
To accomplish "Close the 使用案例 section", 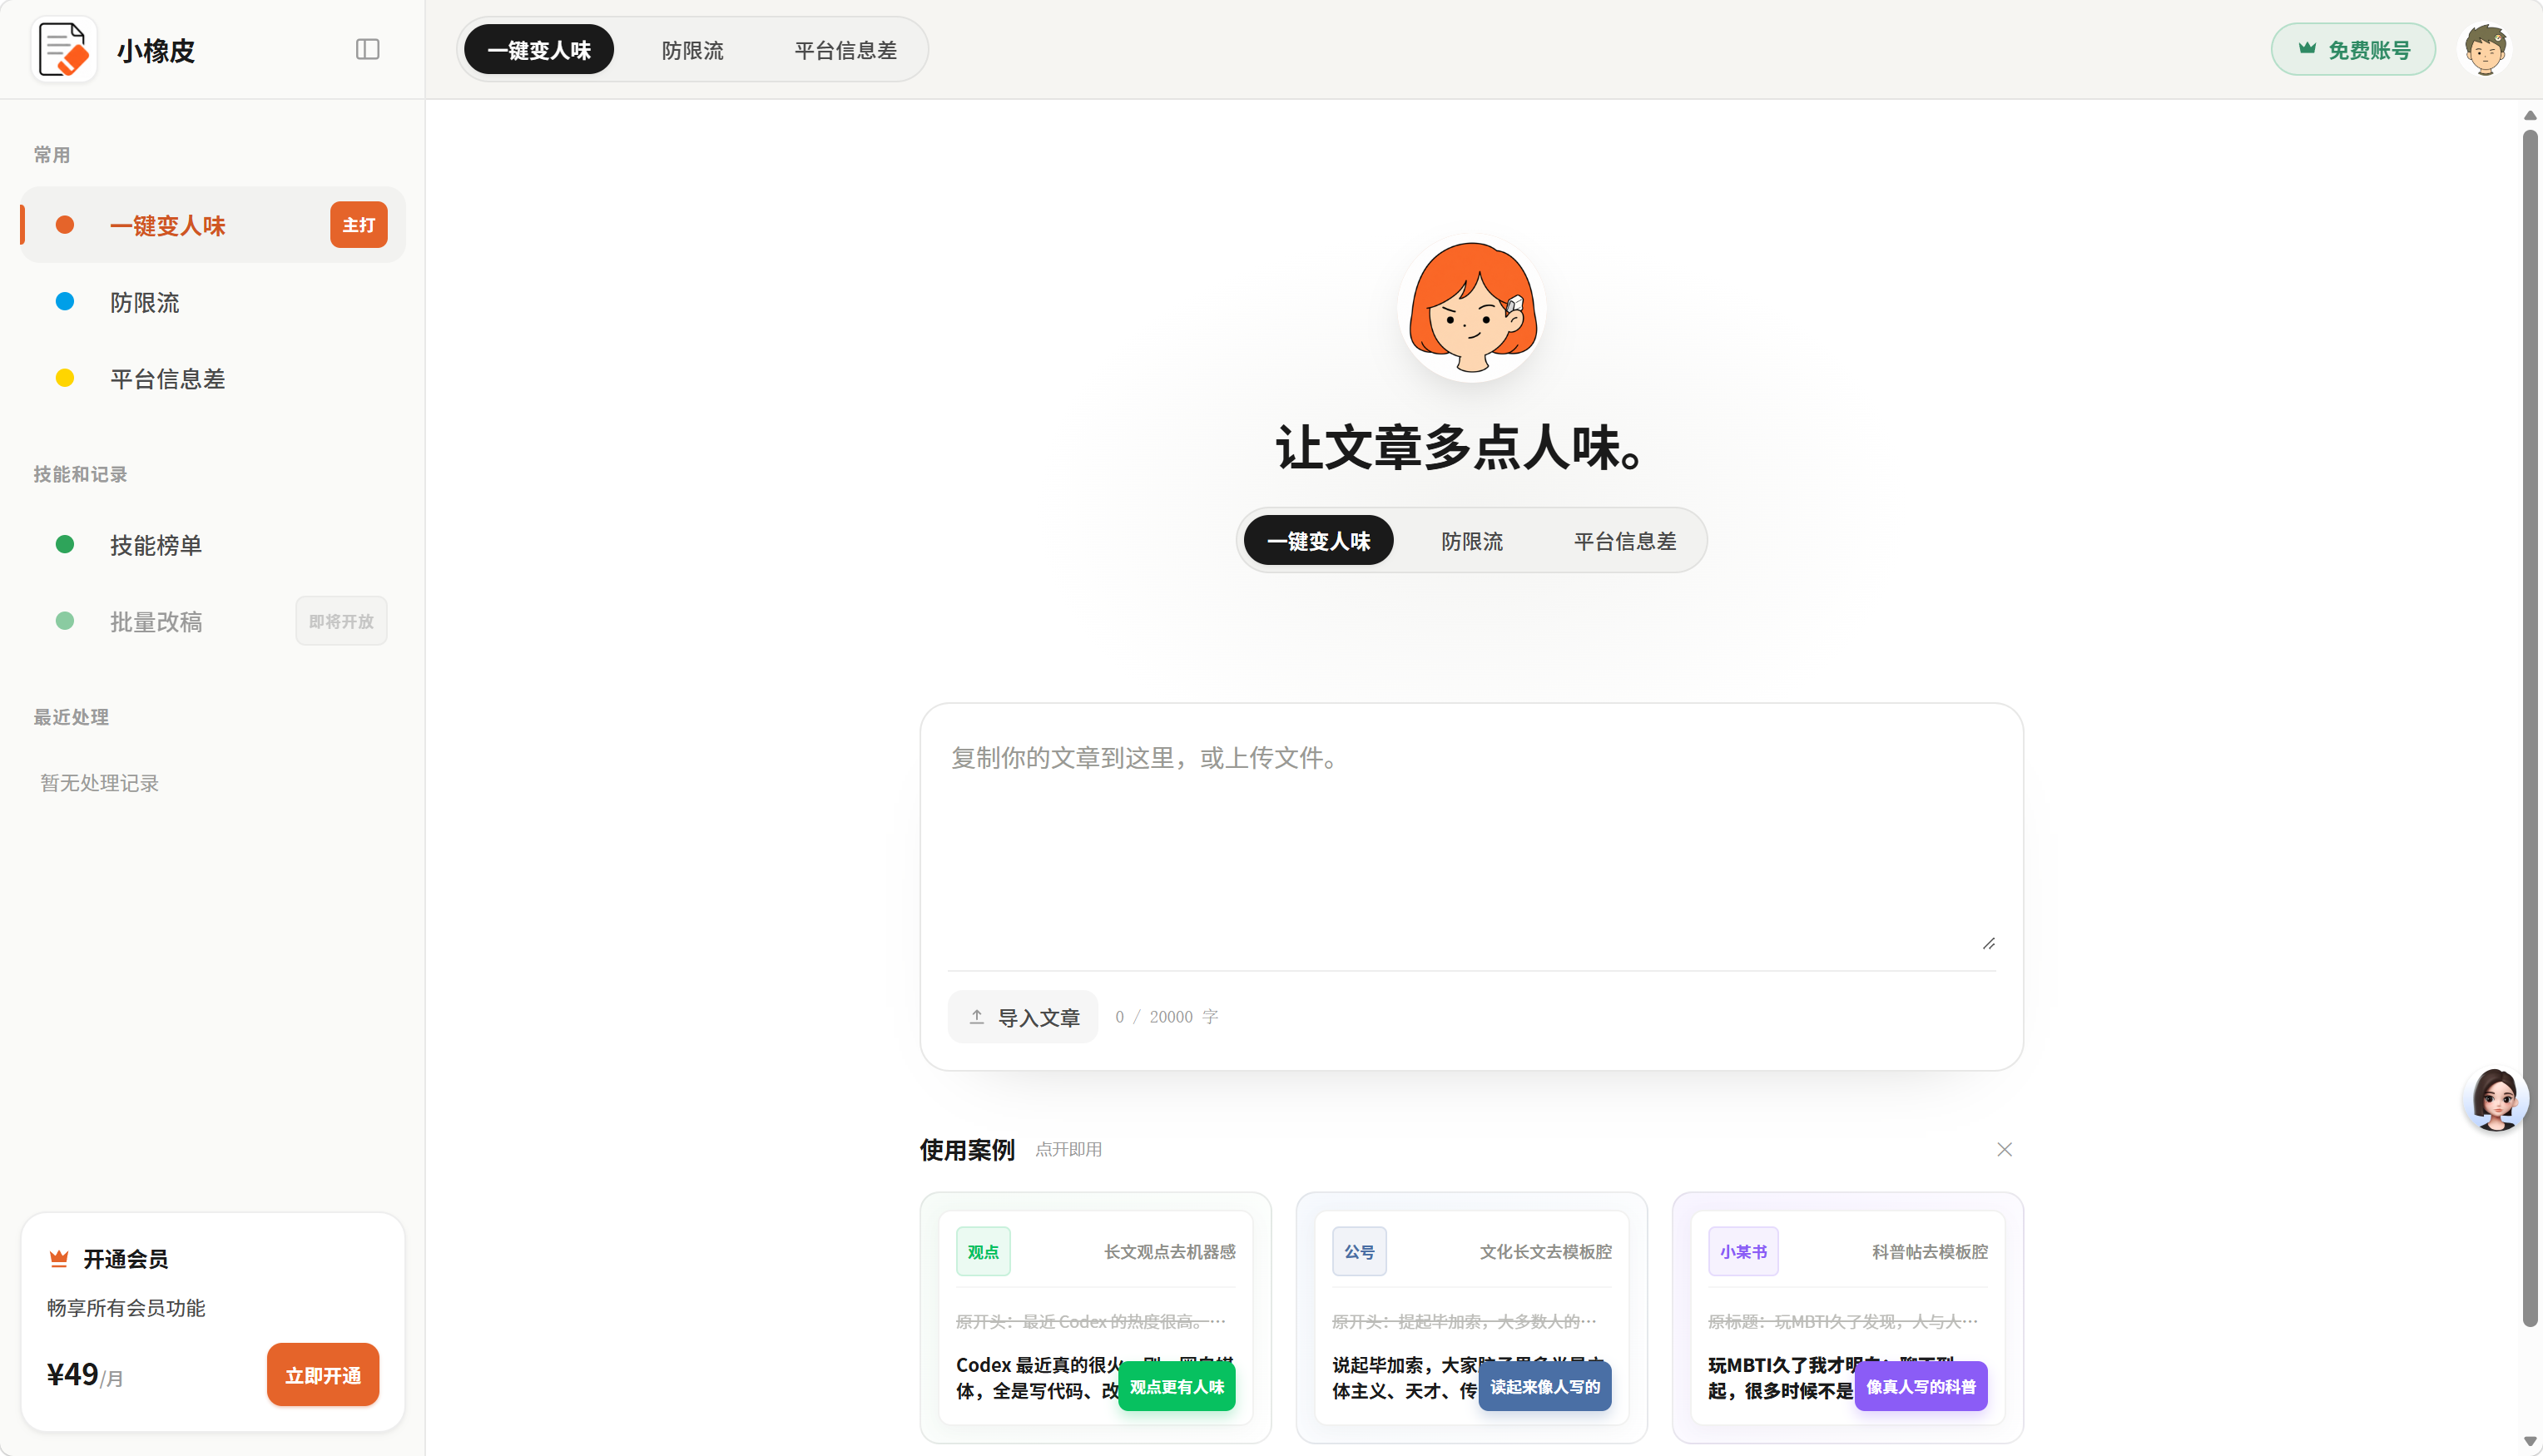I will coord(2004,1149).
